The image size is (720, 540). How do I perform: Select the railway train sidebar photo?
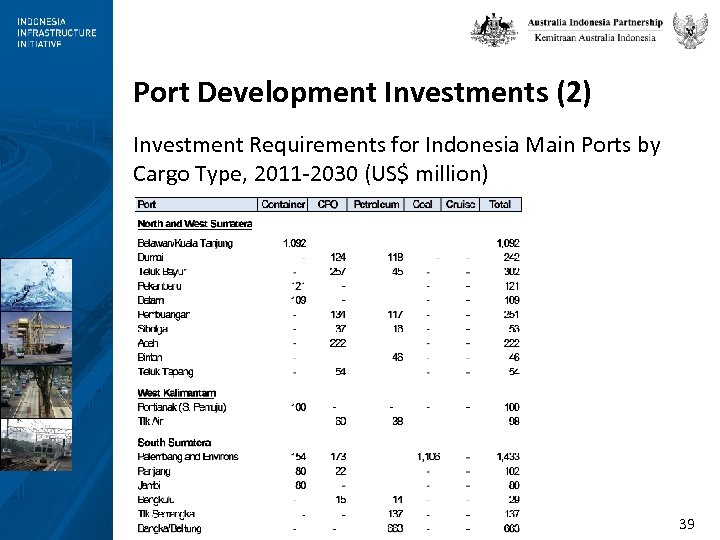[36, 445]
